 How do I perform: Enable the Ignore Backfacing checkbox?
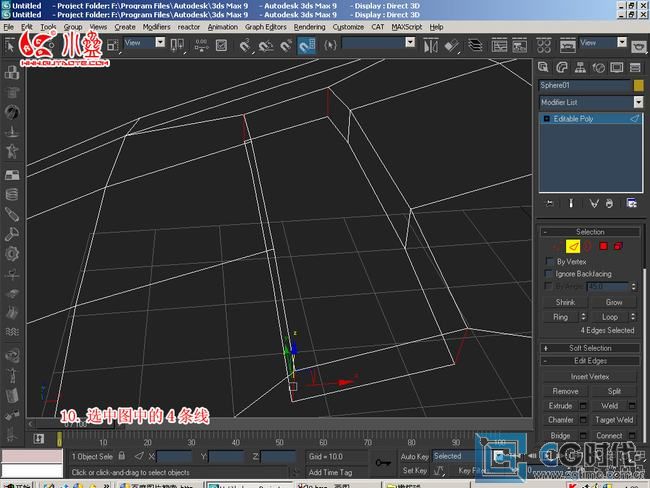pyautogui.click(x=549, y=274)
